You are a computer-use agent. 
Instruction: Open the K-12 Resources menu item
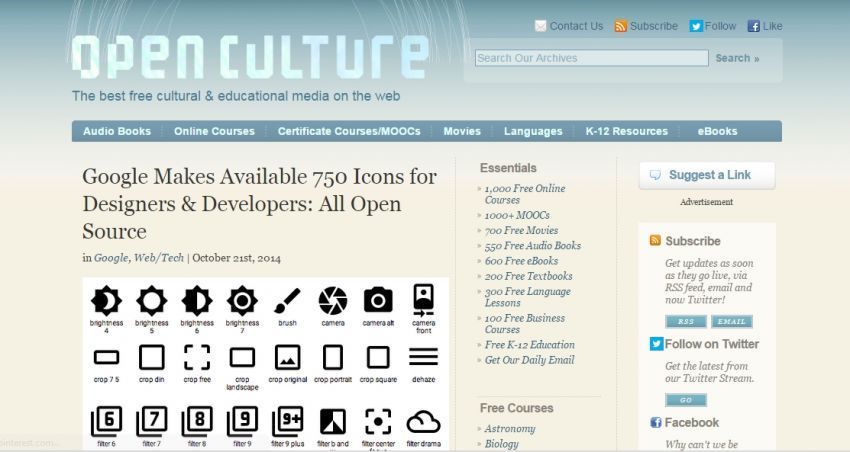627,131
